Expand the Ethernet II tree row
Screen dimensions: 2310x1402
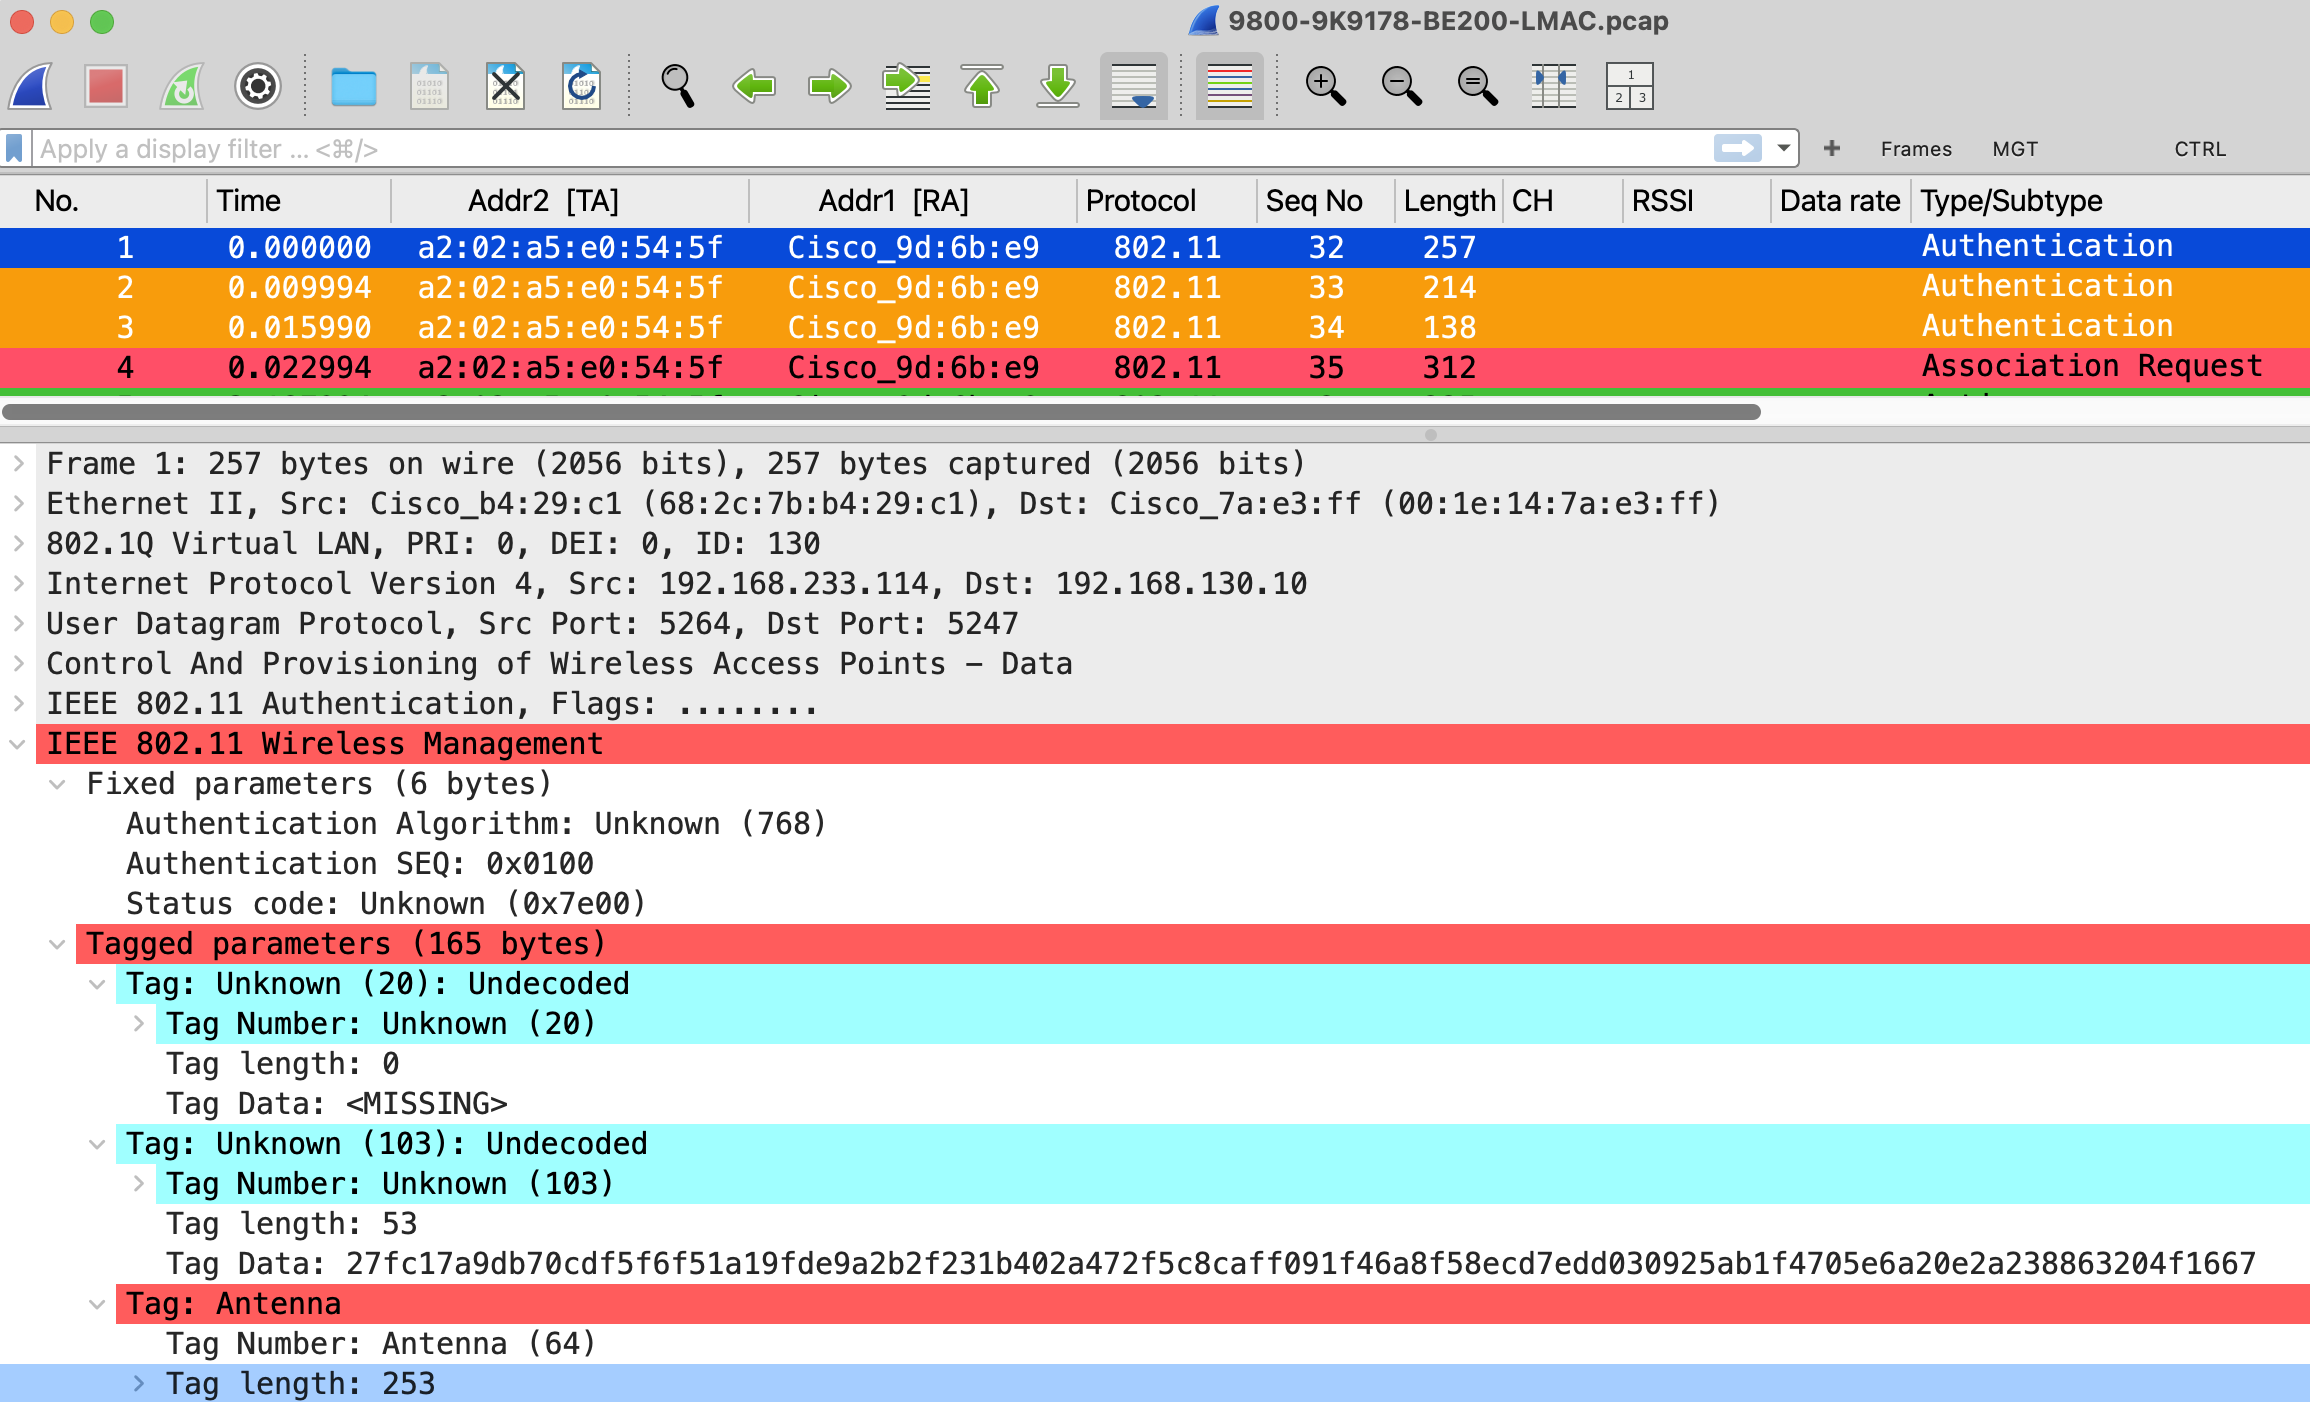(19, 503)
